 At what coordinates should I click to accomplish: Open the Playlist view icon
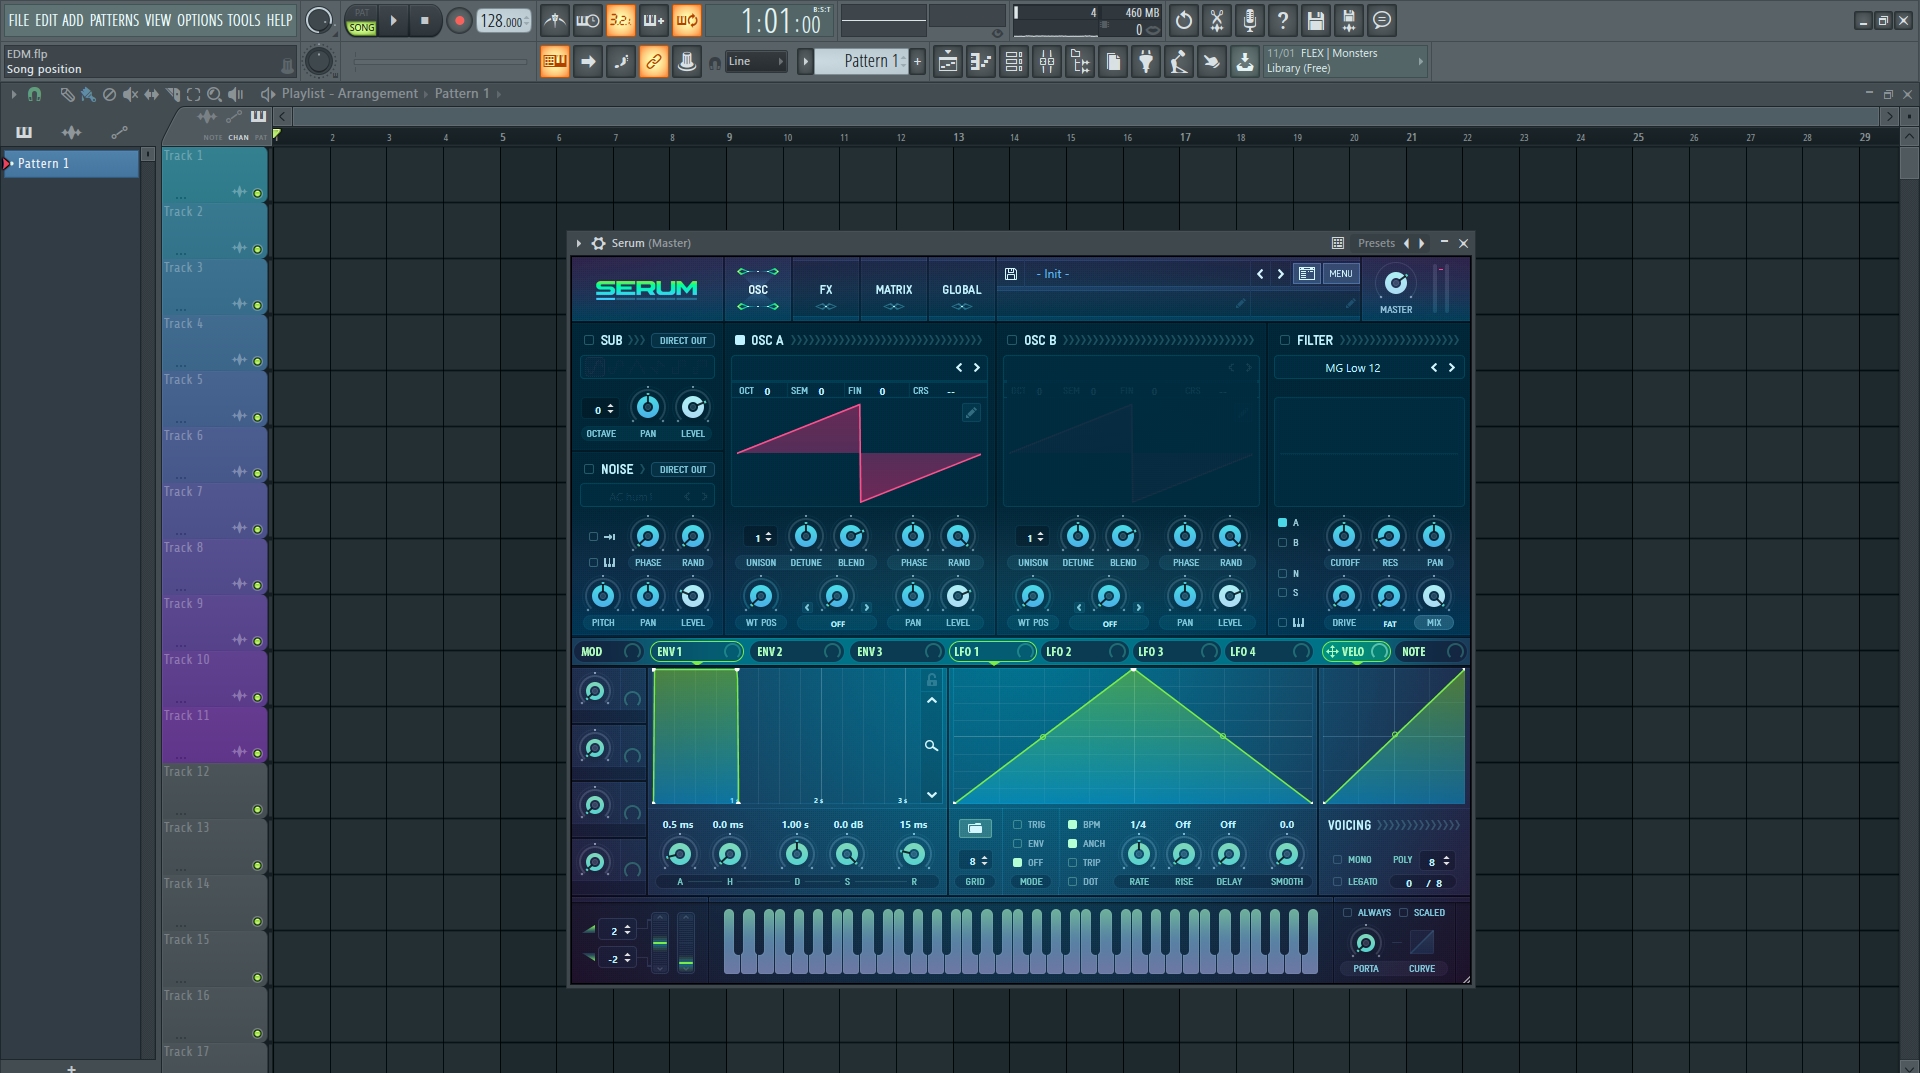(948, 62)
